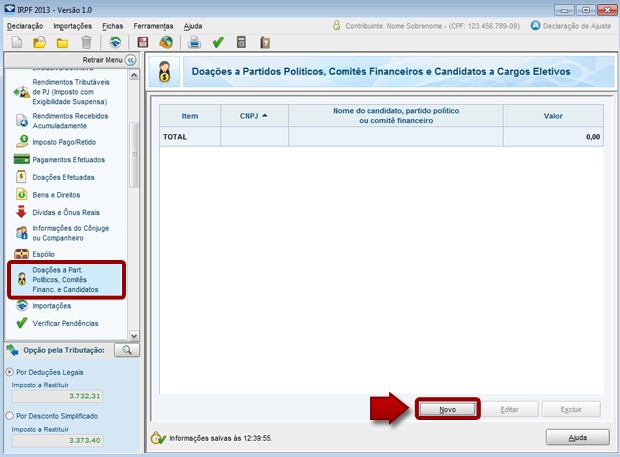This screenshot has height=457, width=620.
Task: Select Por Desconto Simplificado option
Action: (10, 415)
